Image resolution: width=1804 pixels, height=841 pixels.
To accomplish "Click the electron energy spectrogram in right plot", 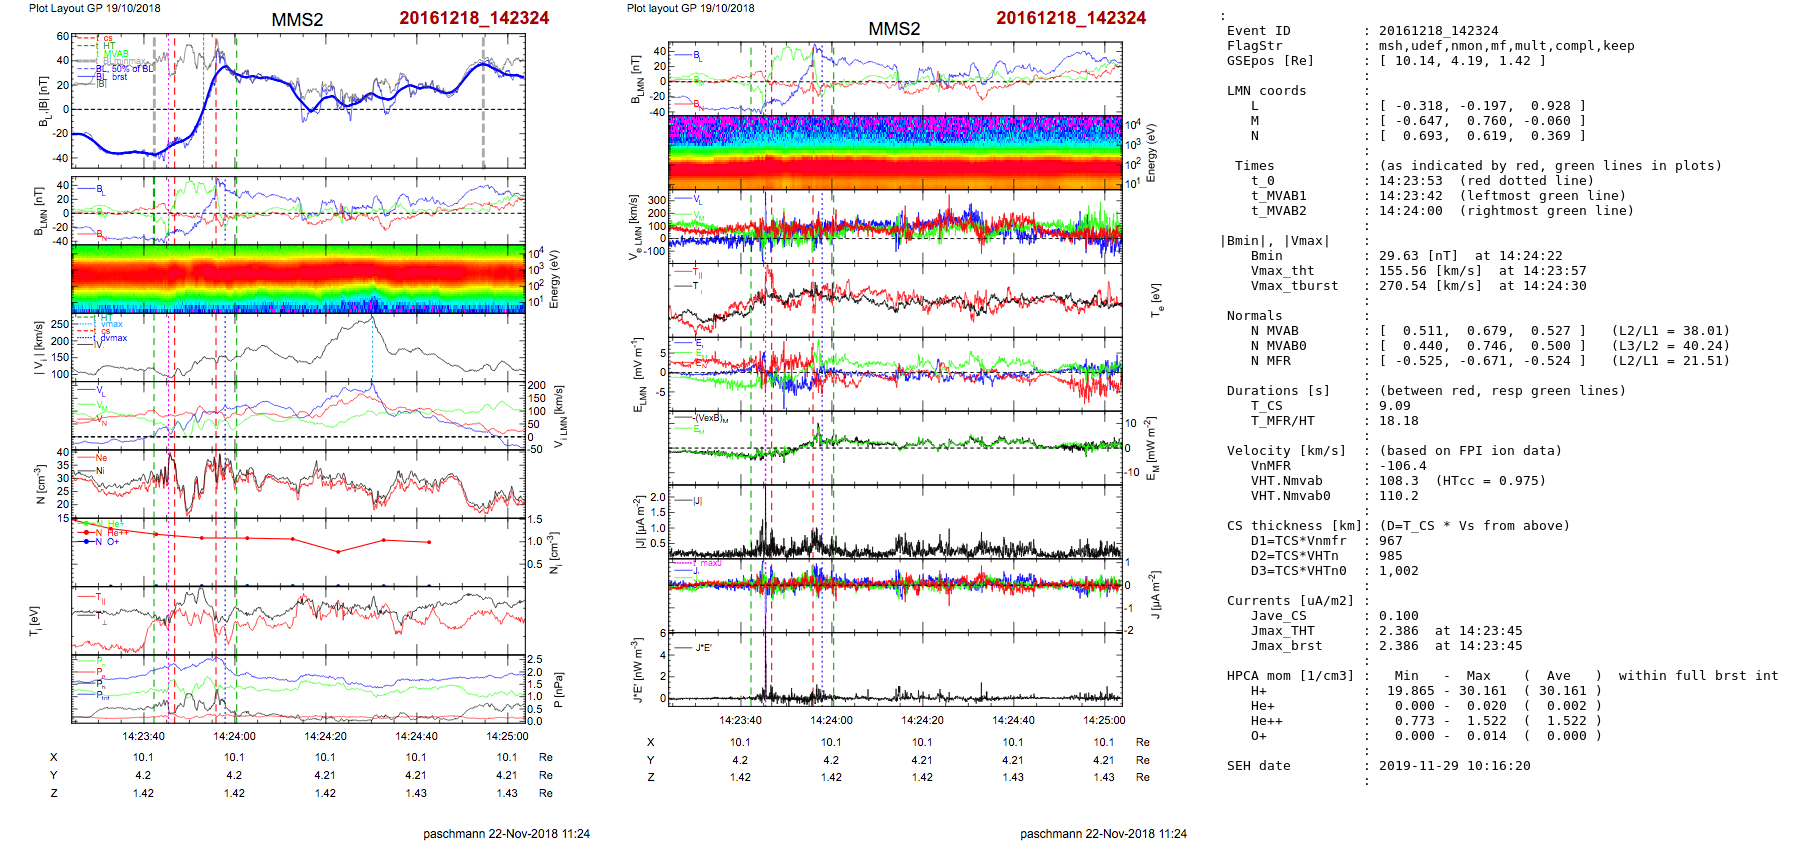I will 894,152.
